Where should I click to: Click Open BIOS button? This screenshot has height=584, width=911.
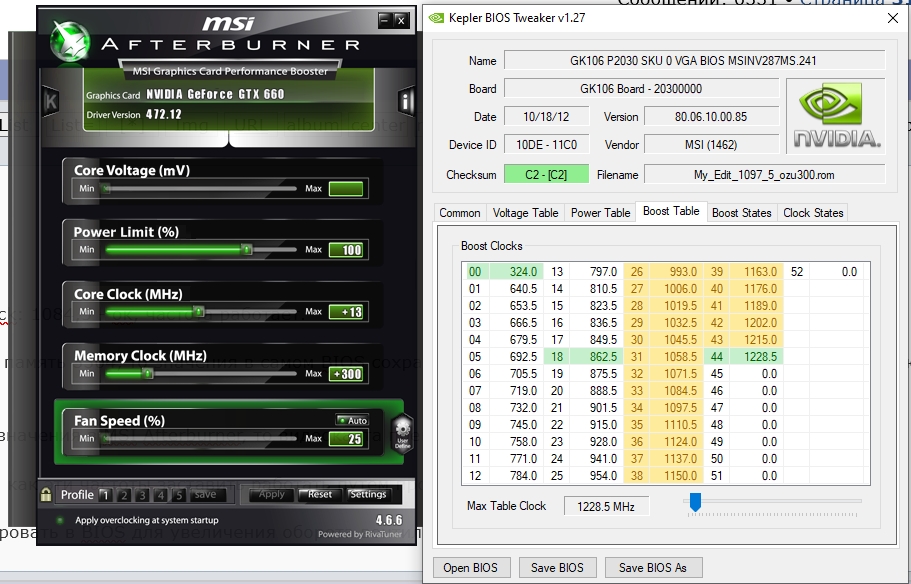470,568
